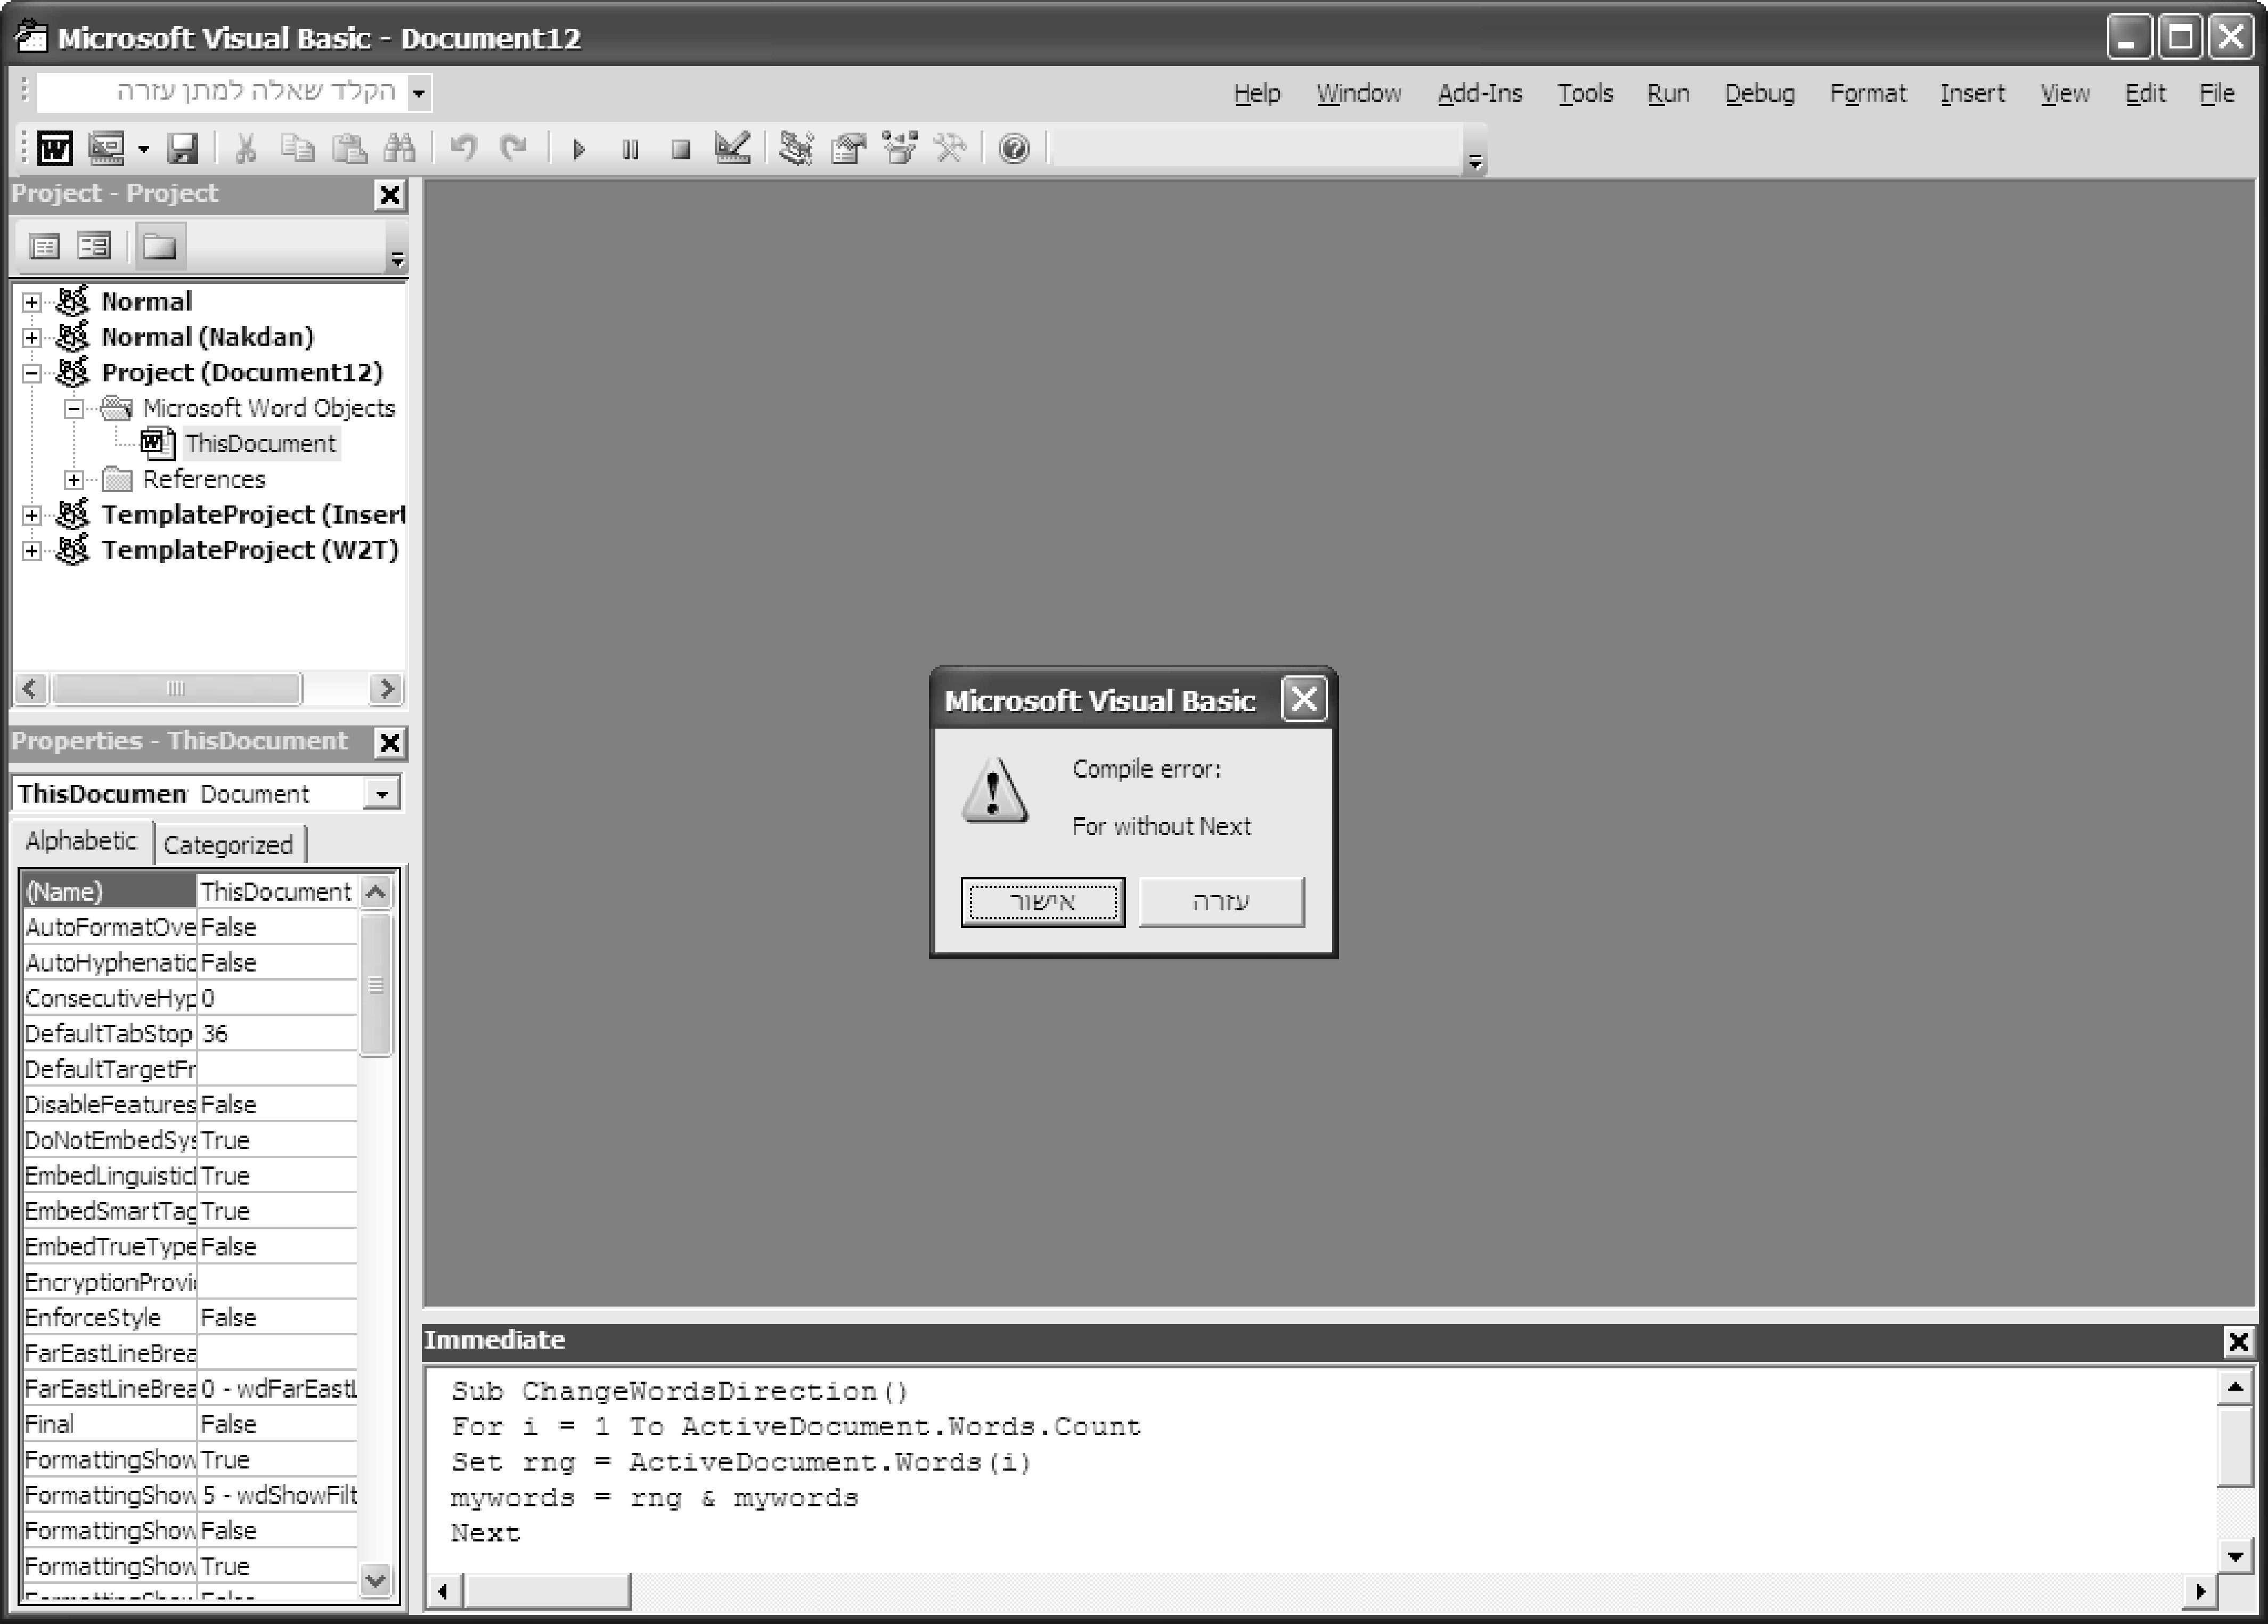Click the View Object icon in Project panel

click(x=95, y=246)
